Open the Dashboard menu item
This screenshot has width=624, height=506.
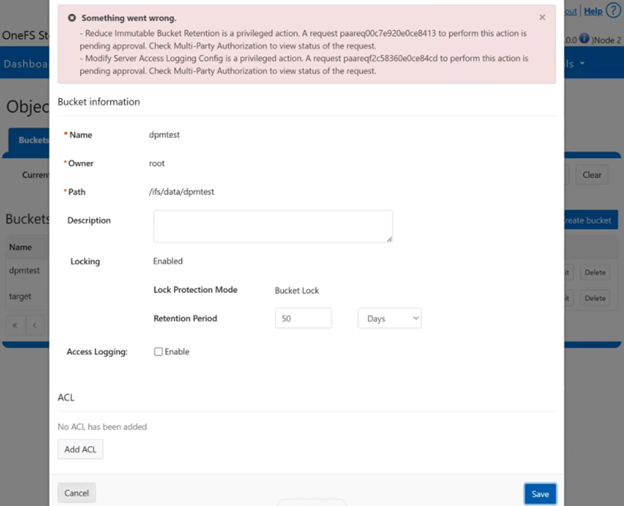click(x=28, y=64)
